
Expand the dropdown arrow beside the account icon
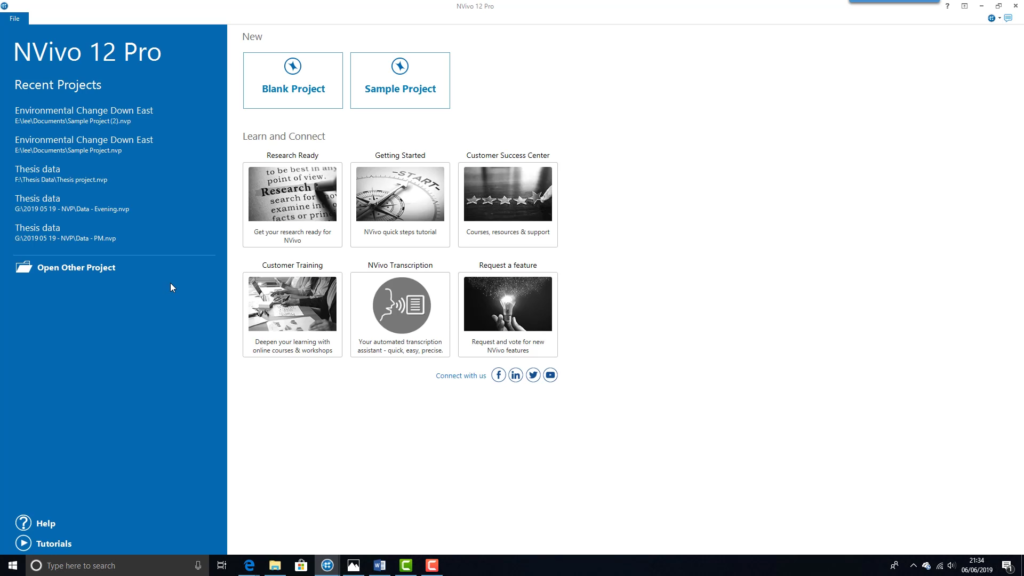999,18
